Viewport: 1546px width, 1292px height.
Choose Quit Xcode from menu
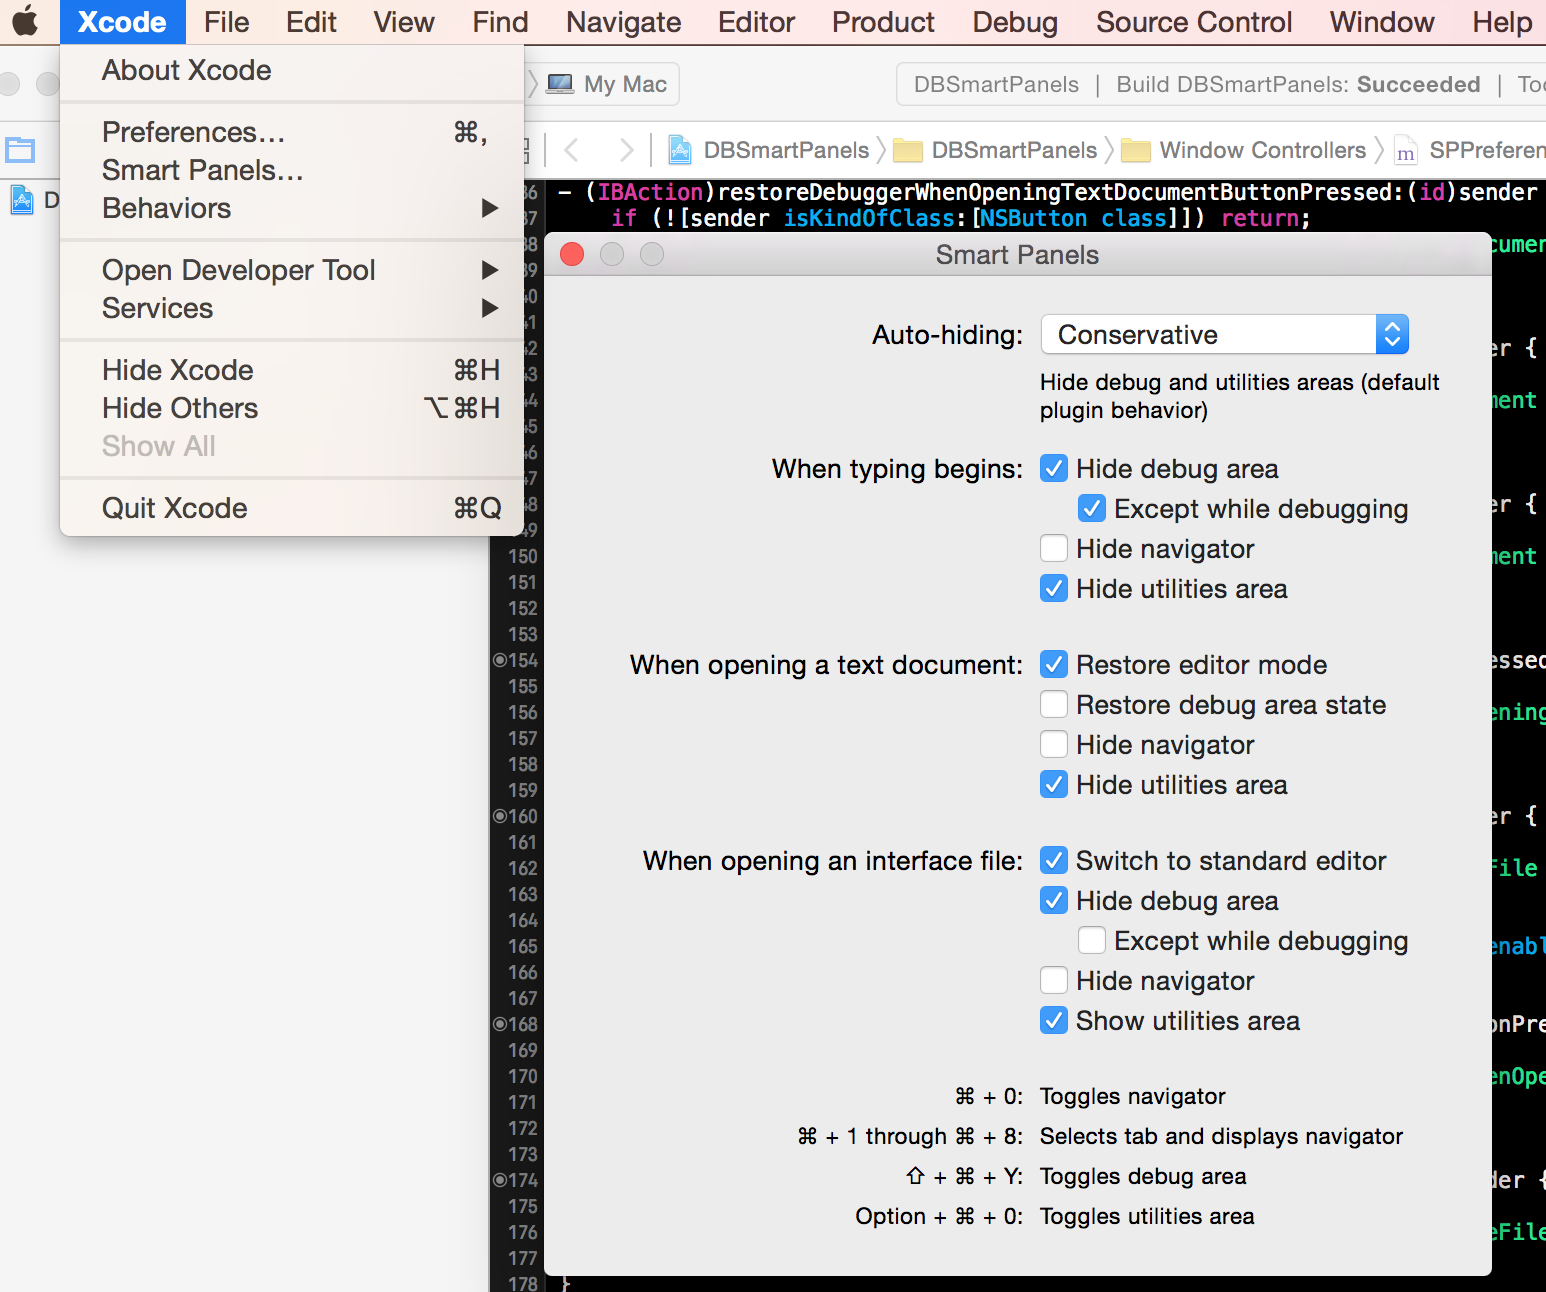[x=292, y=508]
